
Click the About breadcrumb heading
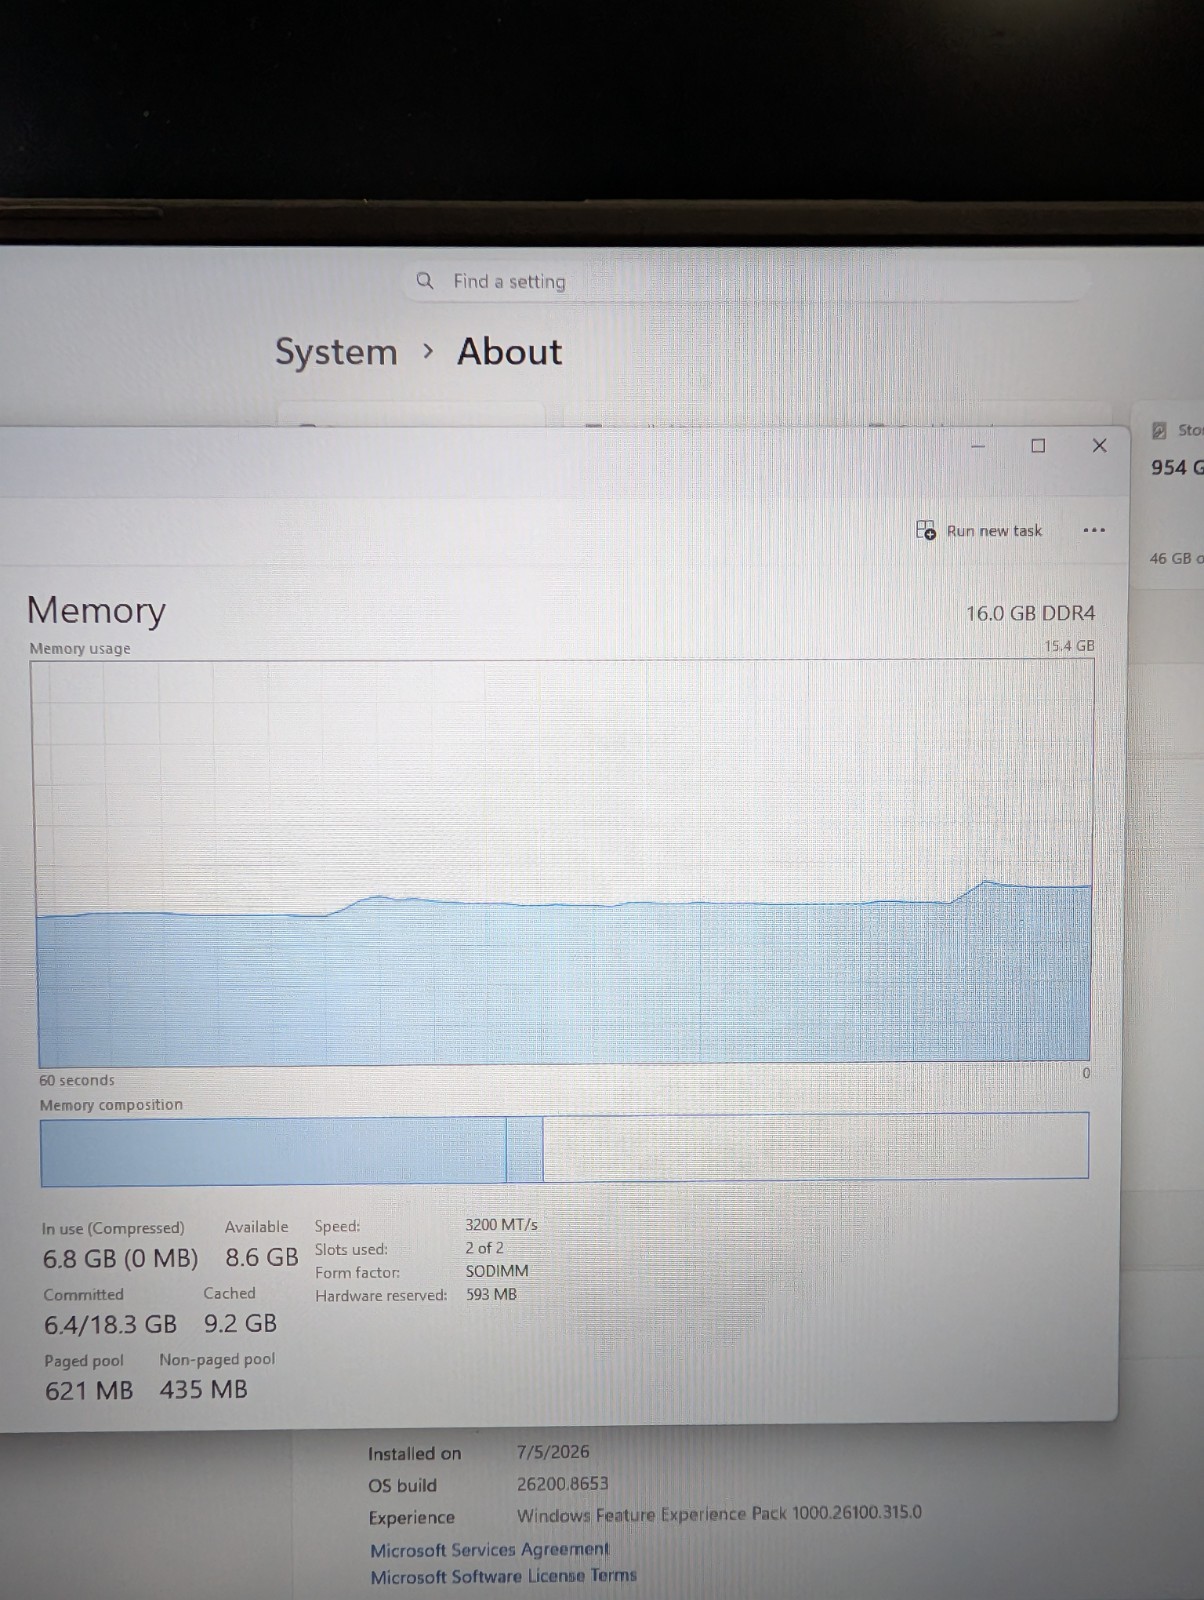(509, 352)
